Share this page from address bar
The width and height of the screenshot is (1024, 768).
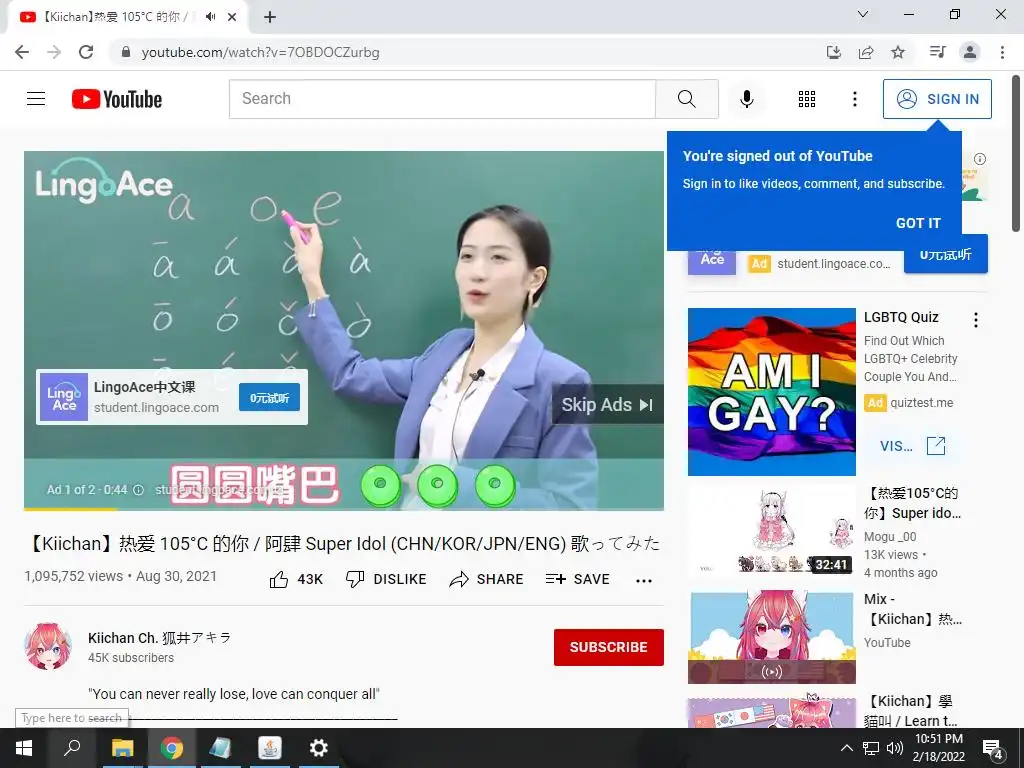[x=866, y=52]
